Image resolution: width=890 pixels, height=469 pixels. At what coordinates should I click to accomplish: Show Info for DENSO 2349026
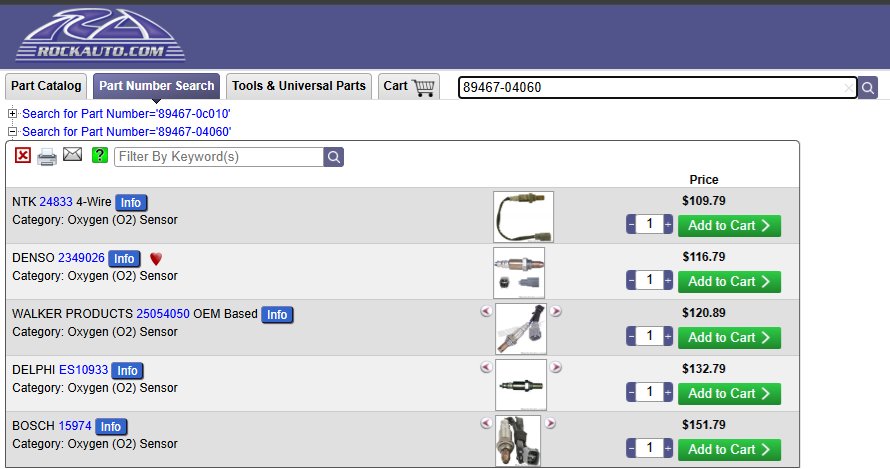(124, 259)
